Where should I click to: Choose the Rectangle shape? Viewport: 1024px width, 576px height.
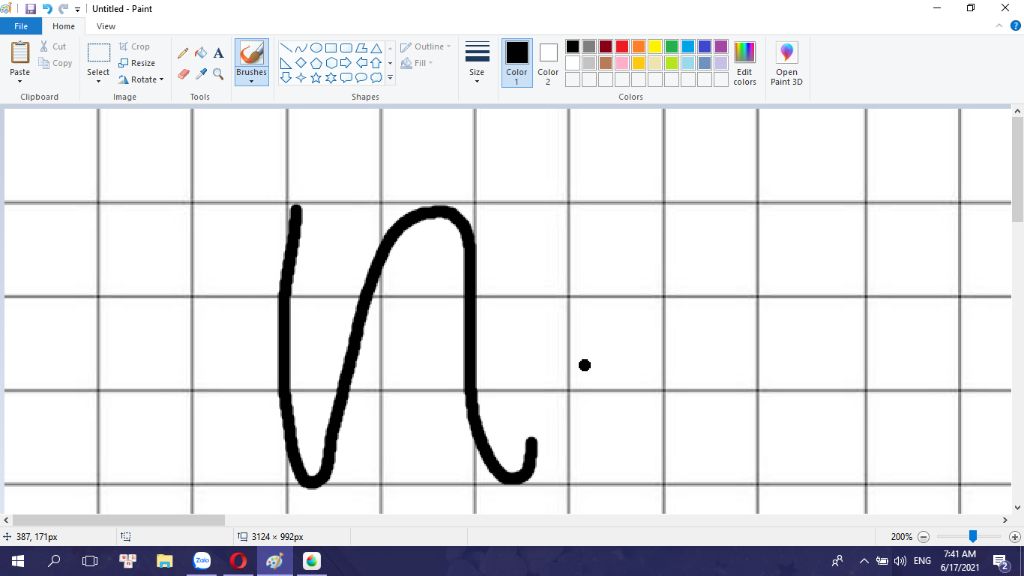[331, 48]
